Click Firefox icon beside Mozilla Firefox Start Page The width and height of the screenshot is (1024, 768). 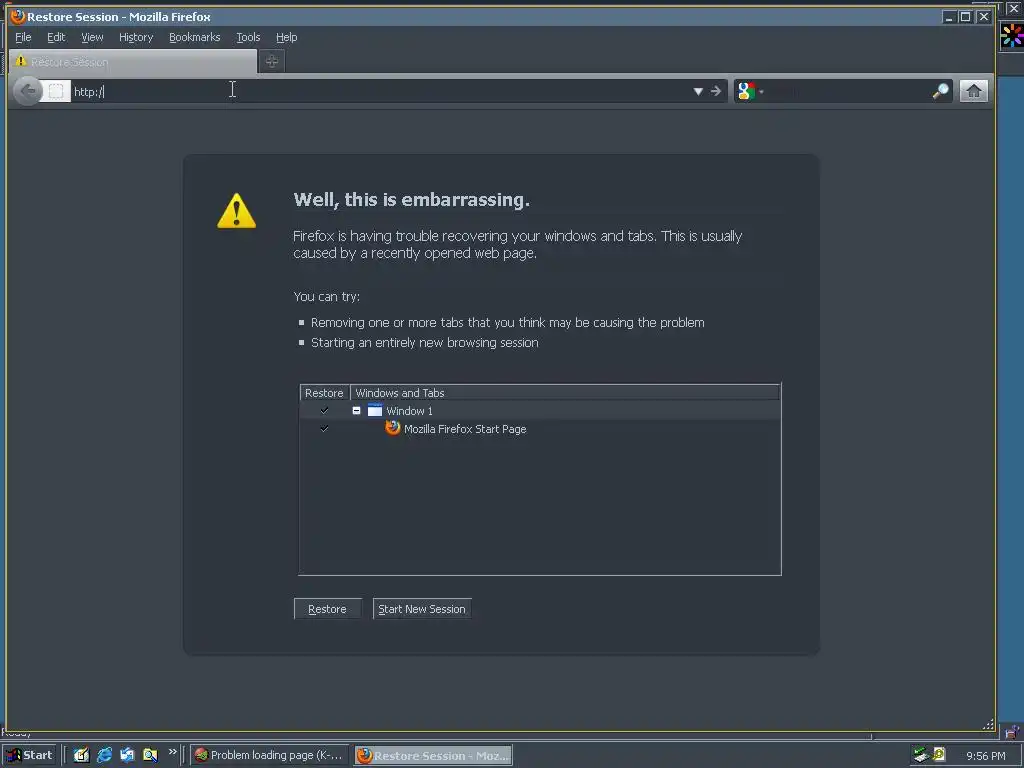click(x=392, y=428)
